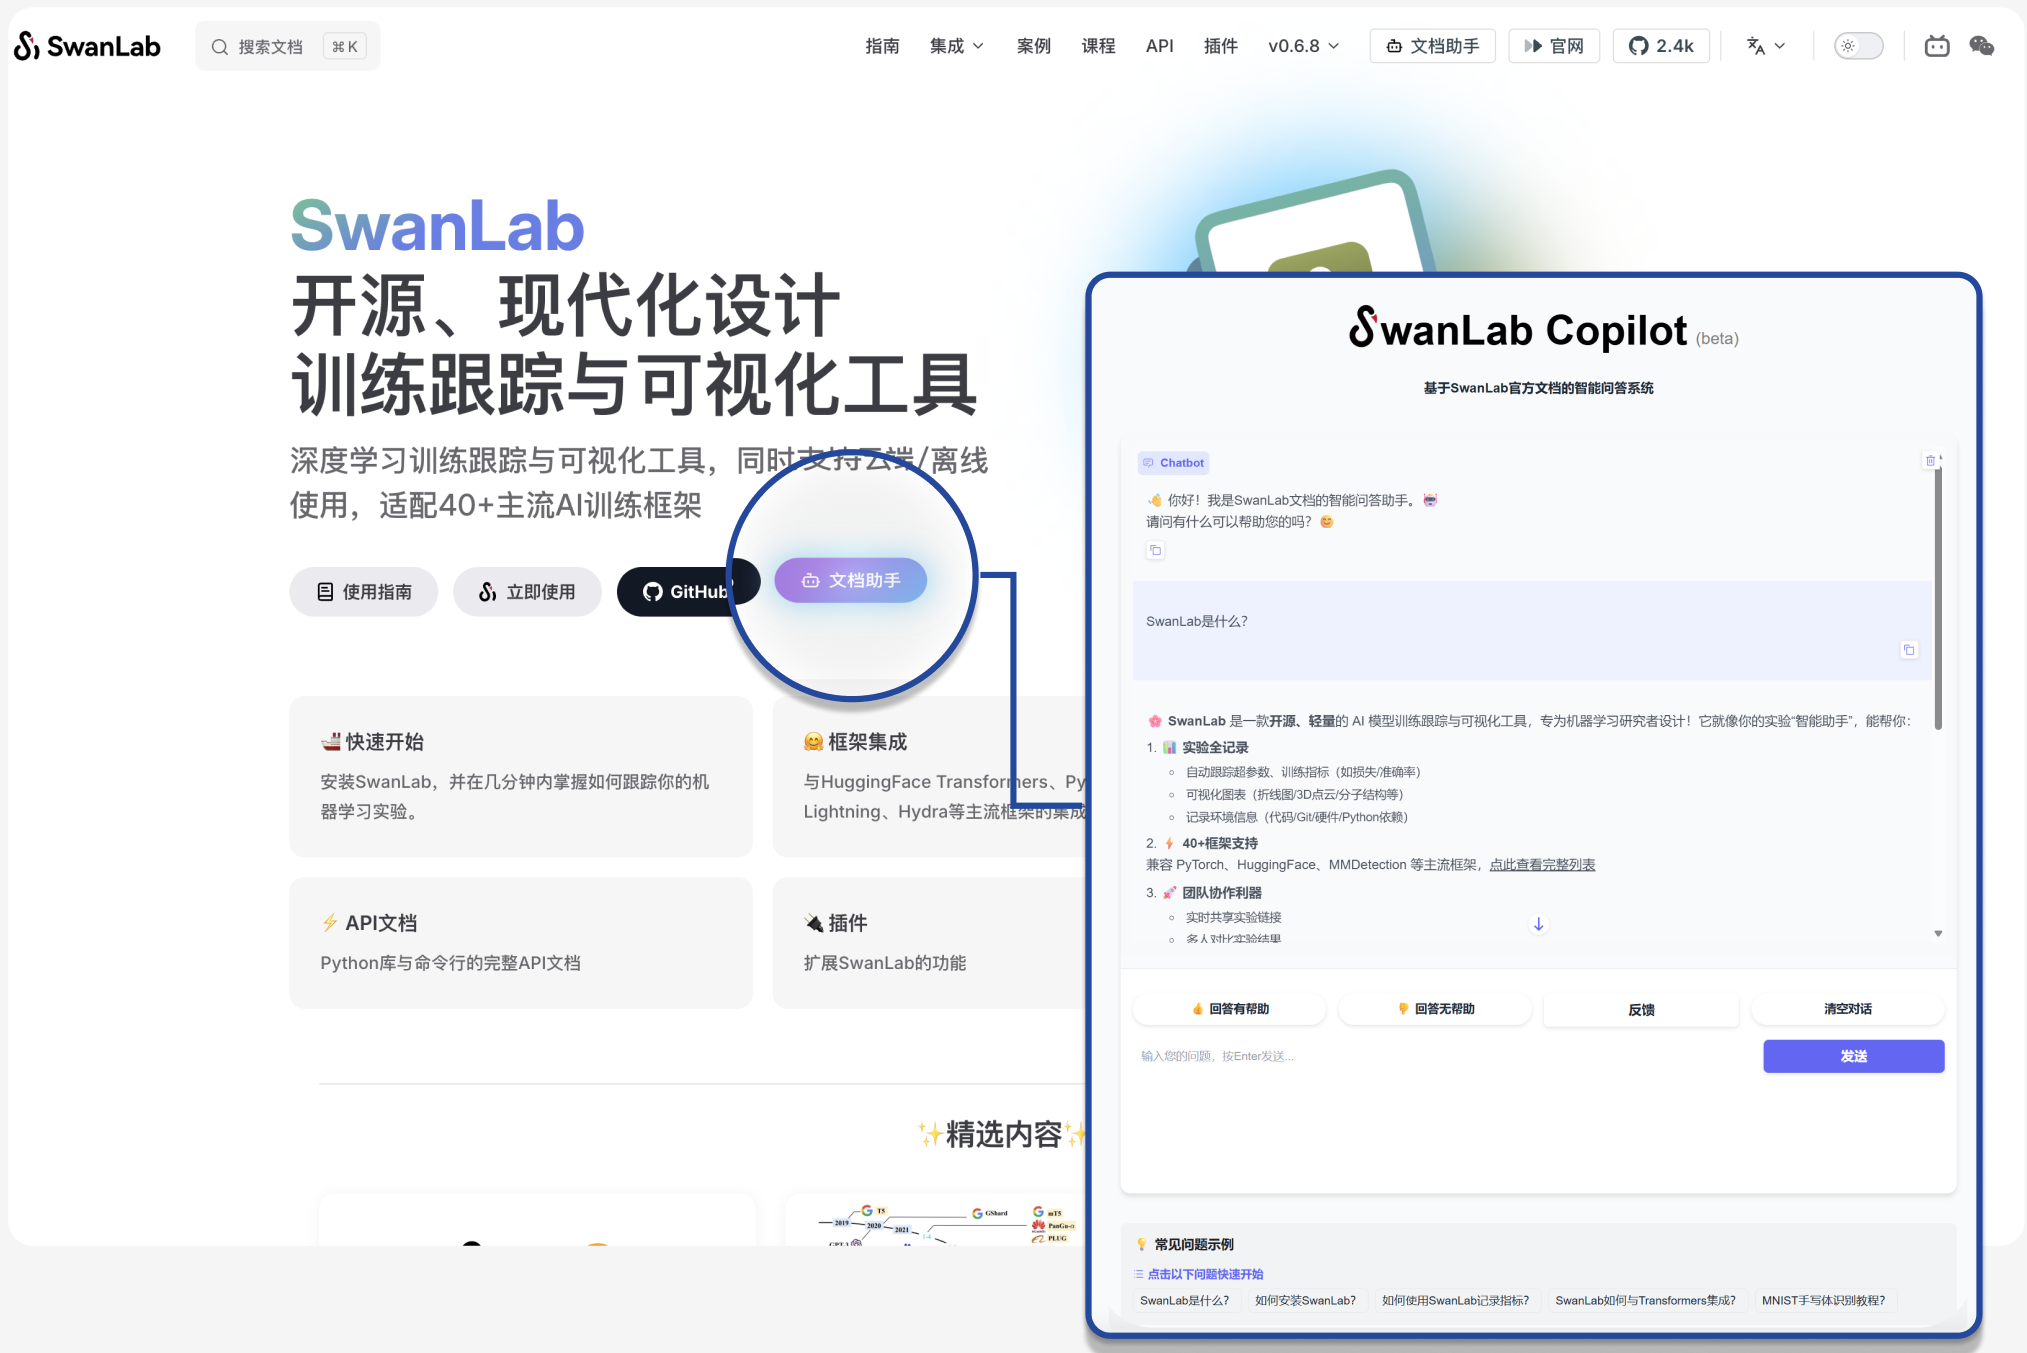Click the SwanLab logo in the navbar
This screenshot has width=2027, height=1353.
pyautogui.click(x=87, y=46)
